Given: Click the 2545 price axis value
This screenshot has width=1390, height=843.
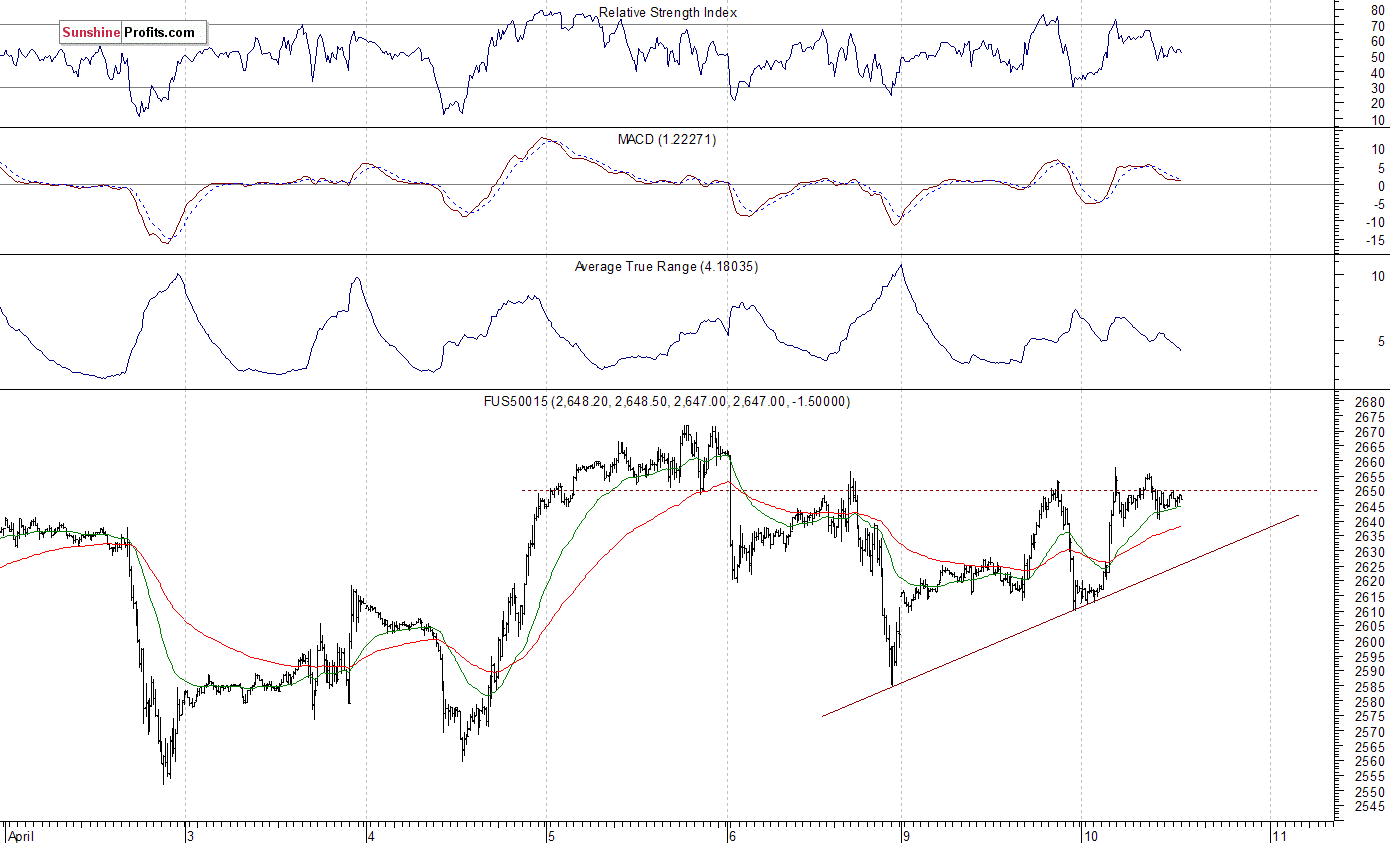Looking at the screenshot, I should tap(1372, 806).
